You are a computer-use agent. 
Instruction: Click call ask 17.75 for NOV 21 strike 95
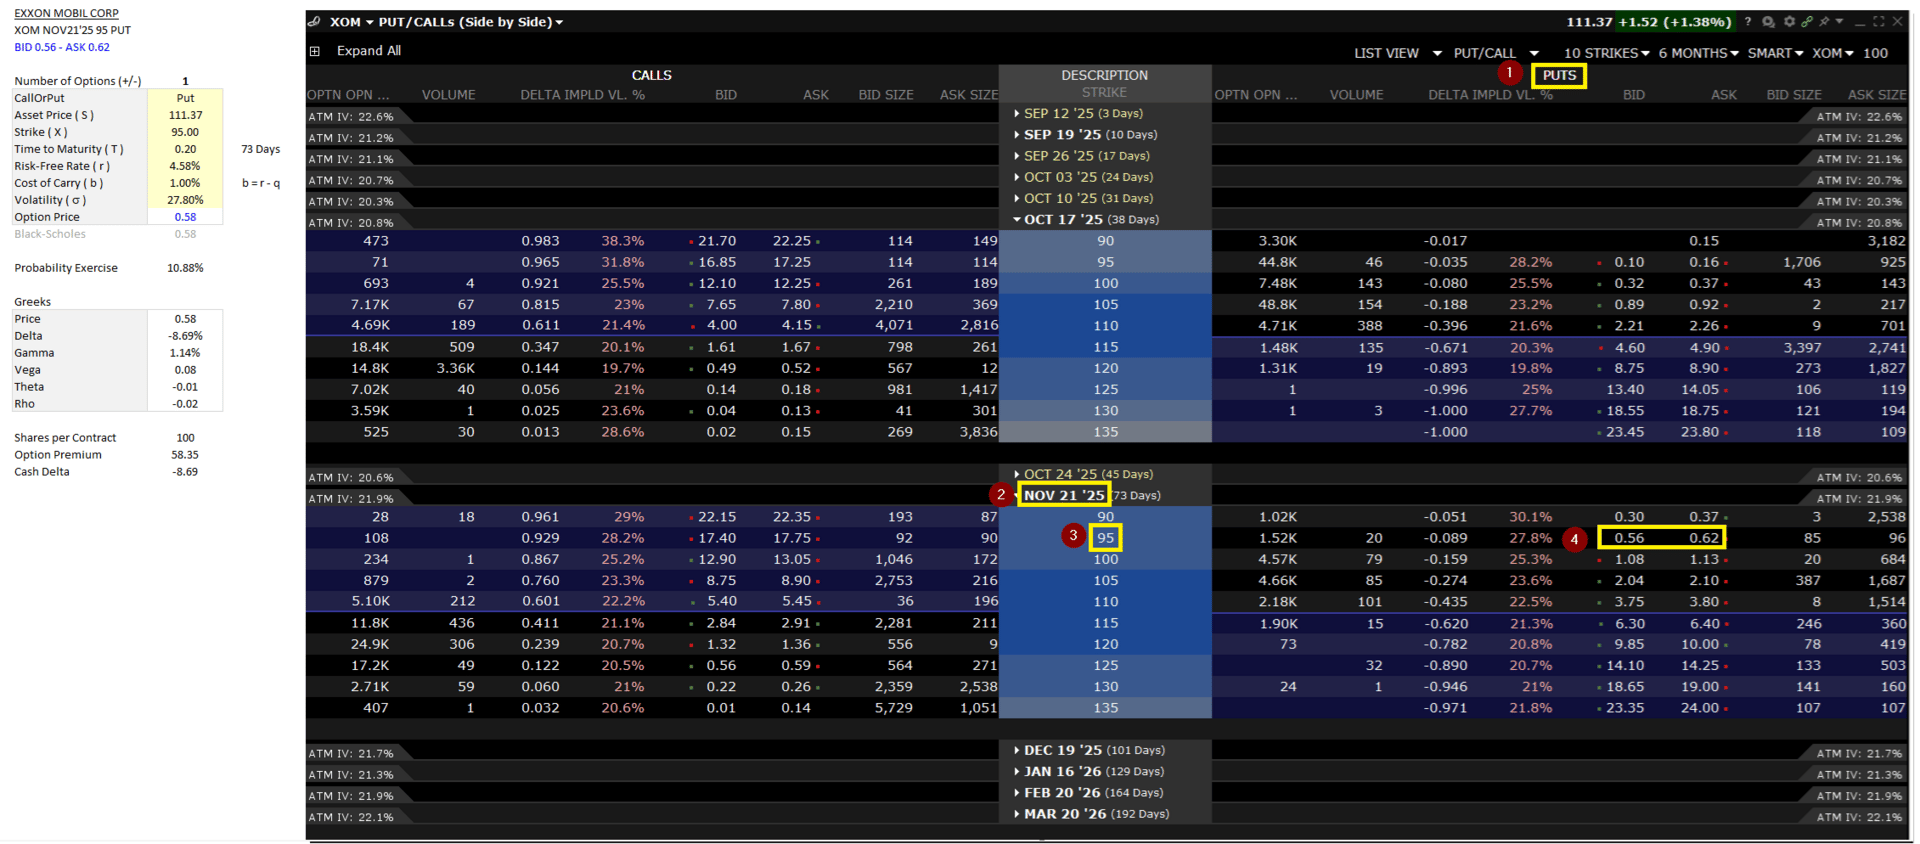coord(792,538)
